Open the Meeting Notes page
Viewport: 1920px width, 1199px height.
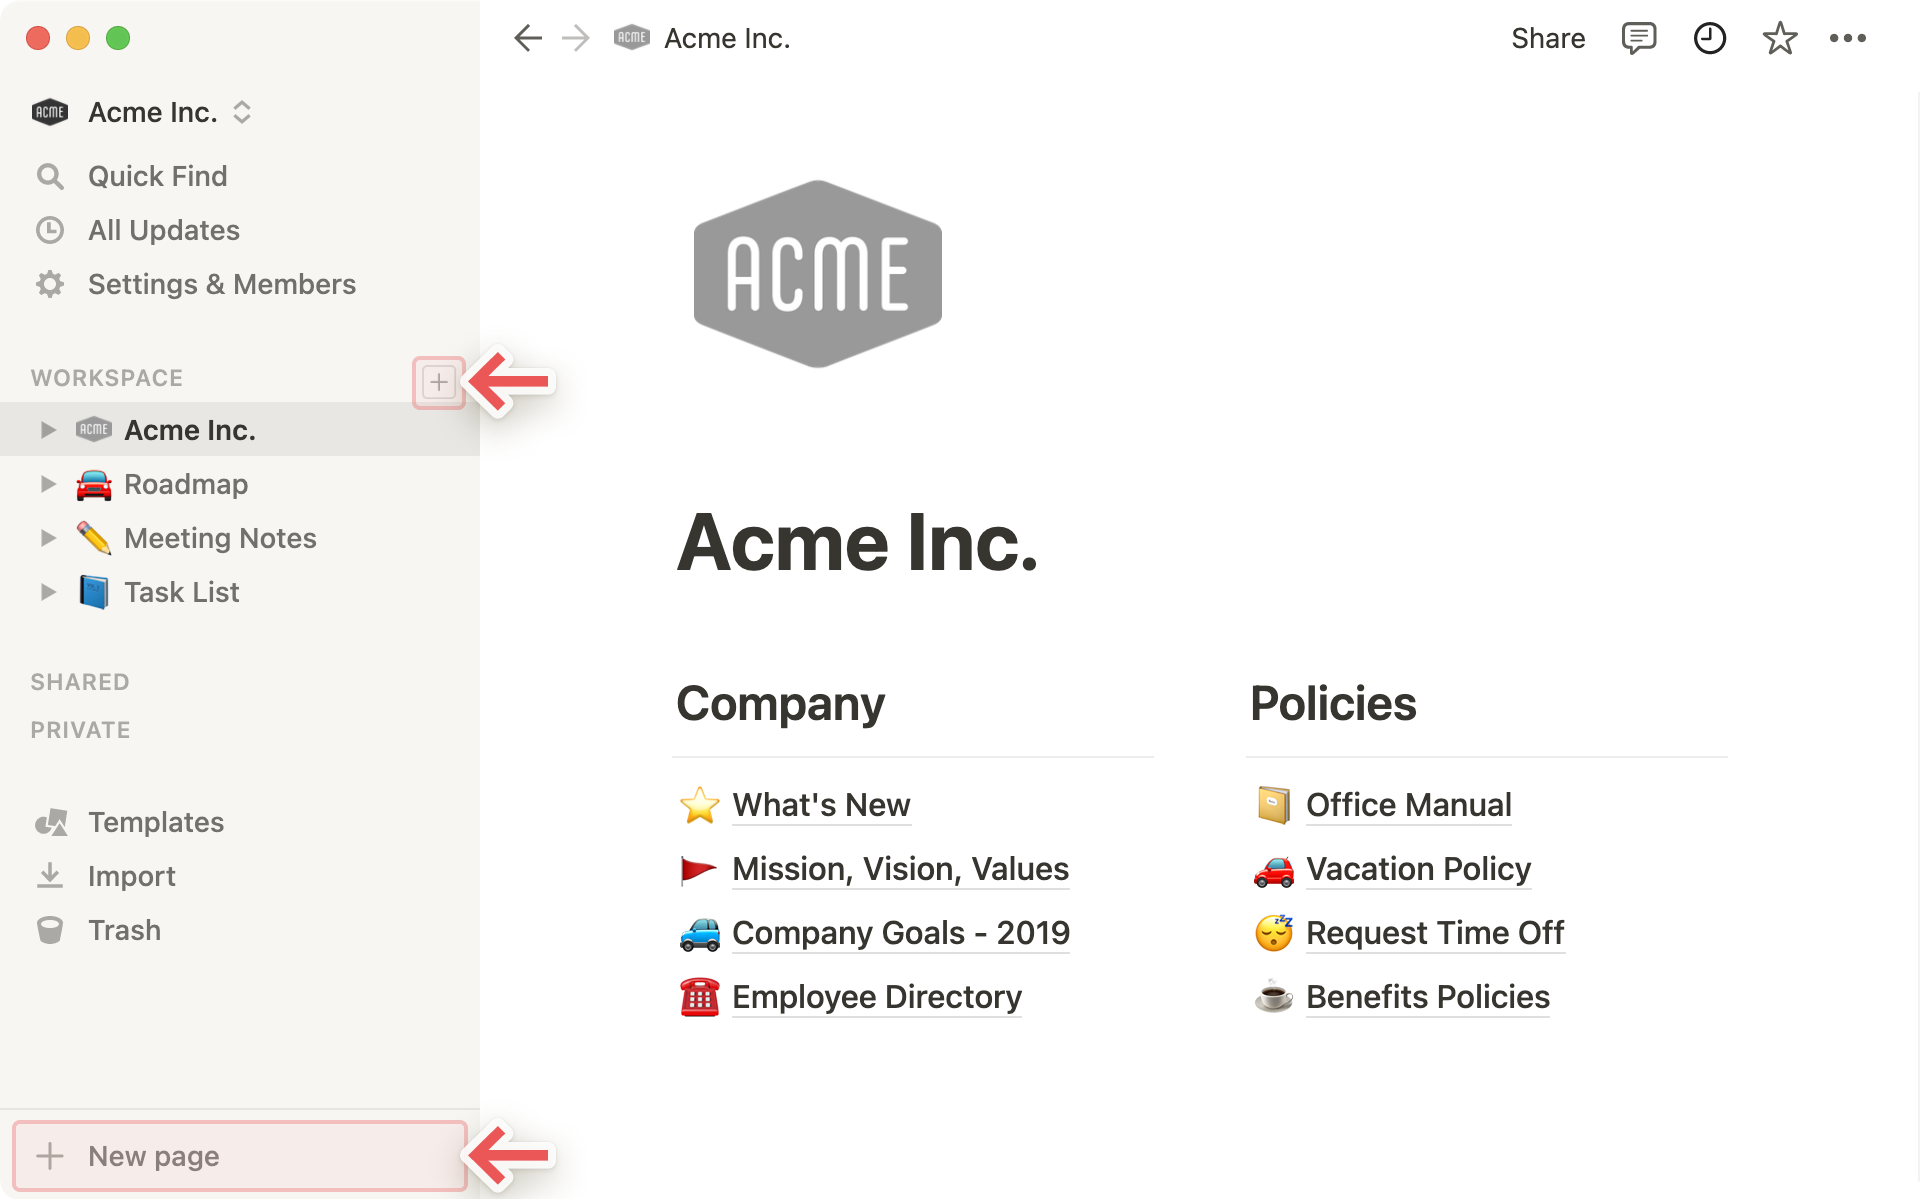click(x=221, y=537)
